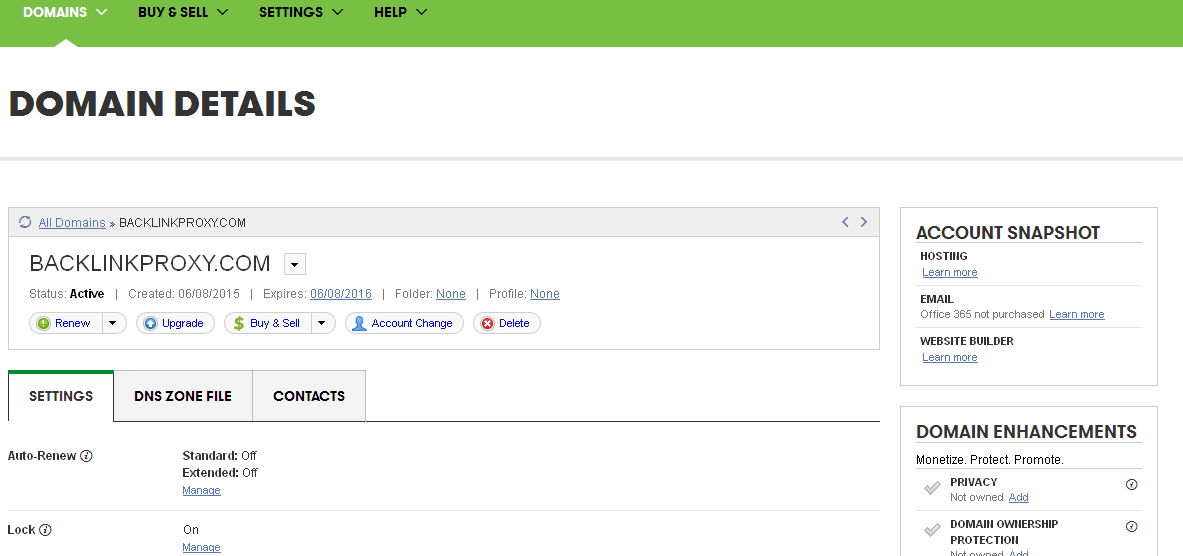Go to previous domain using left arrow
This screenshot has height=556, width=1183.
845,222
